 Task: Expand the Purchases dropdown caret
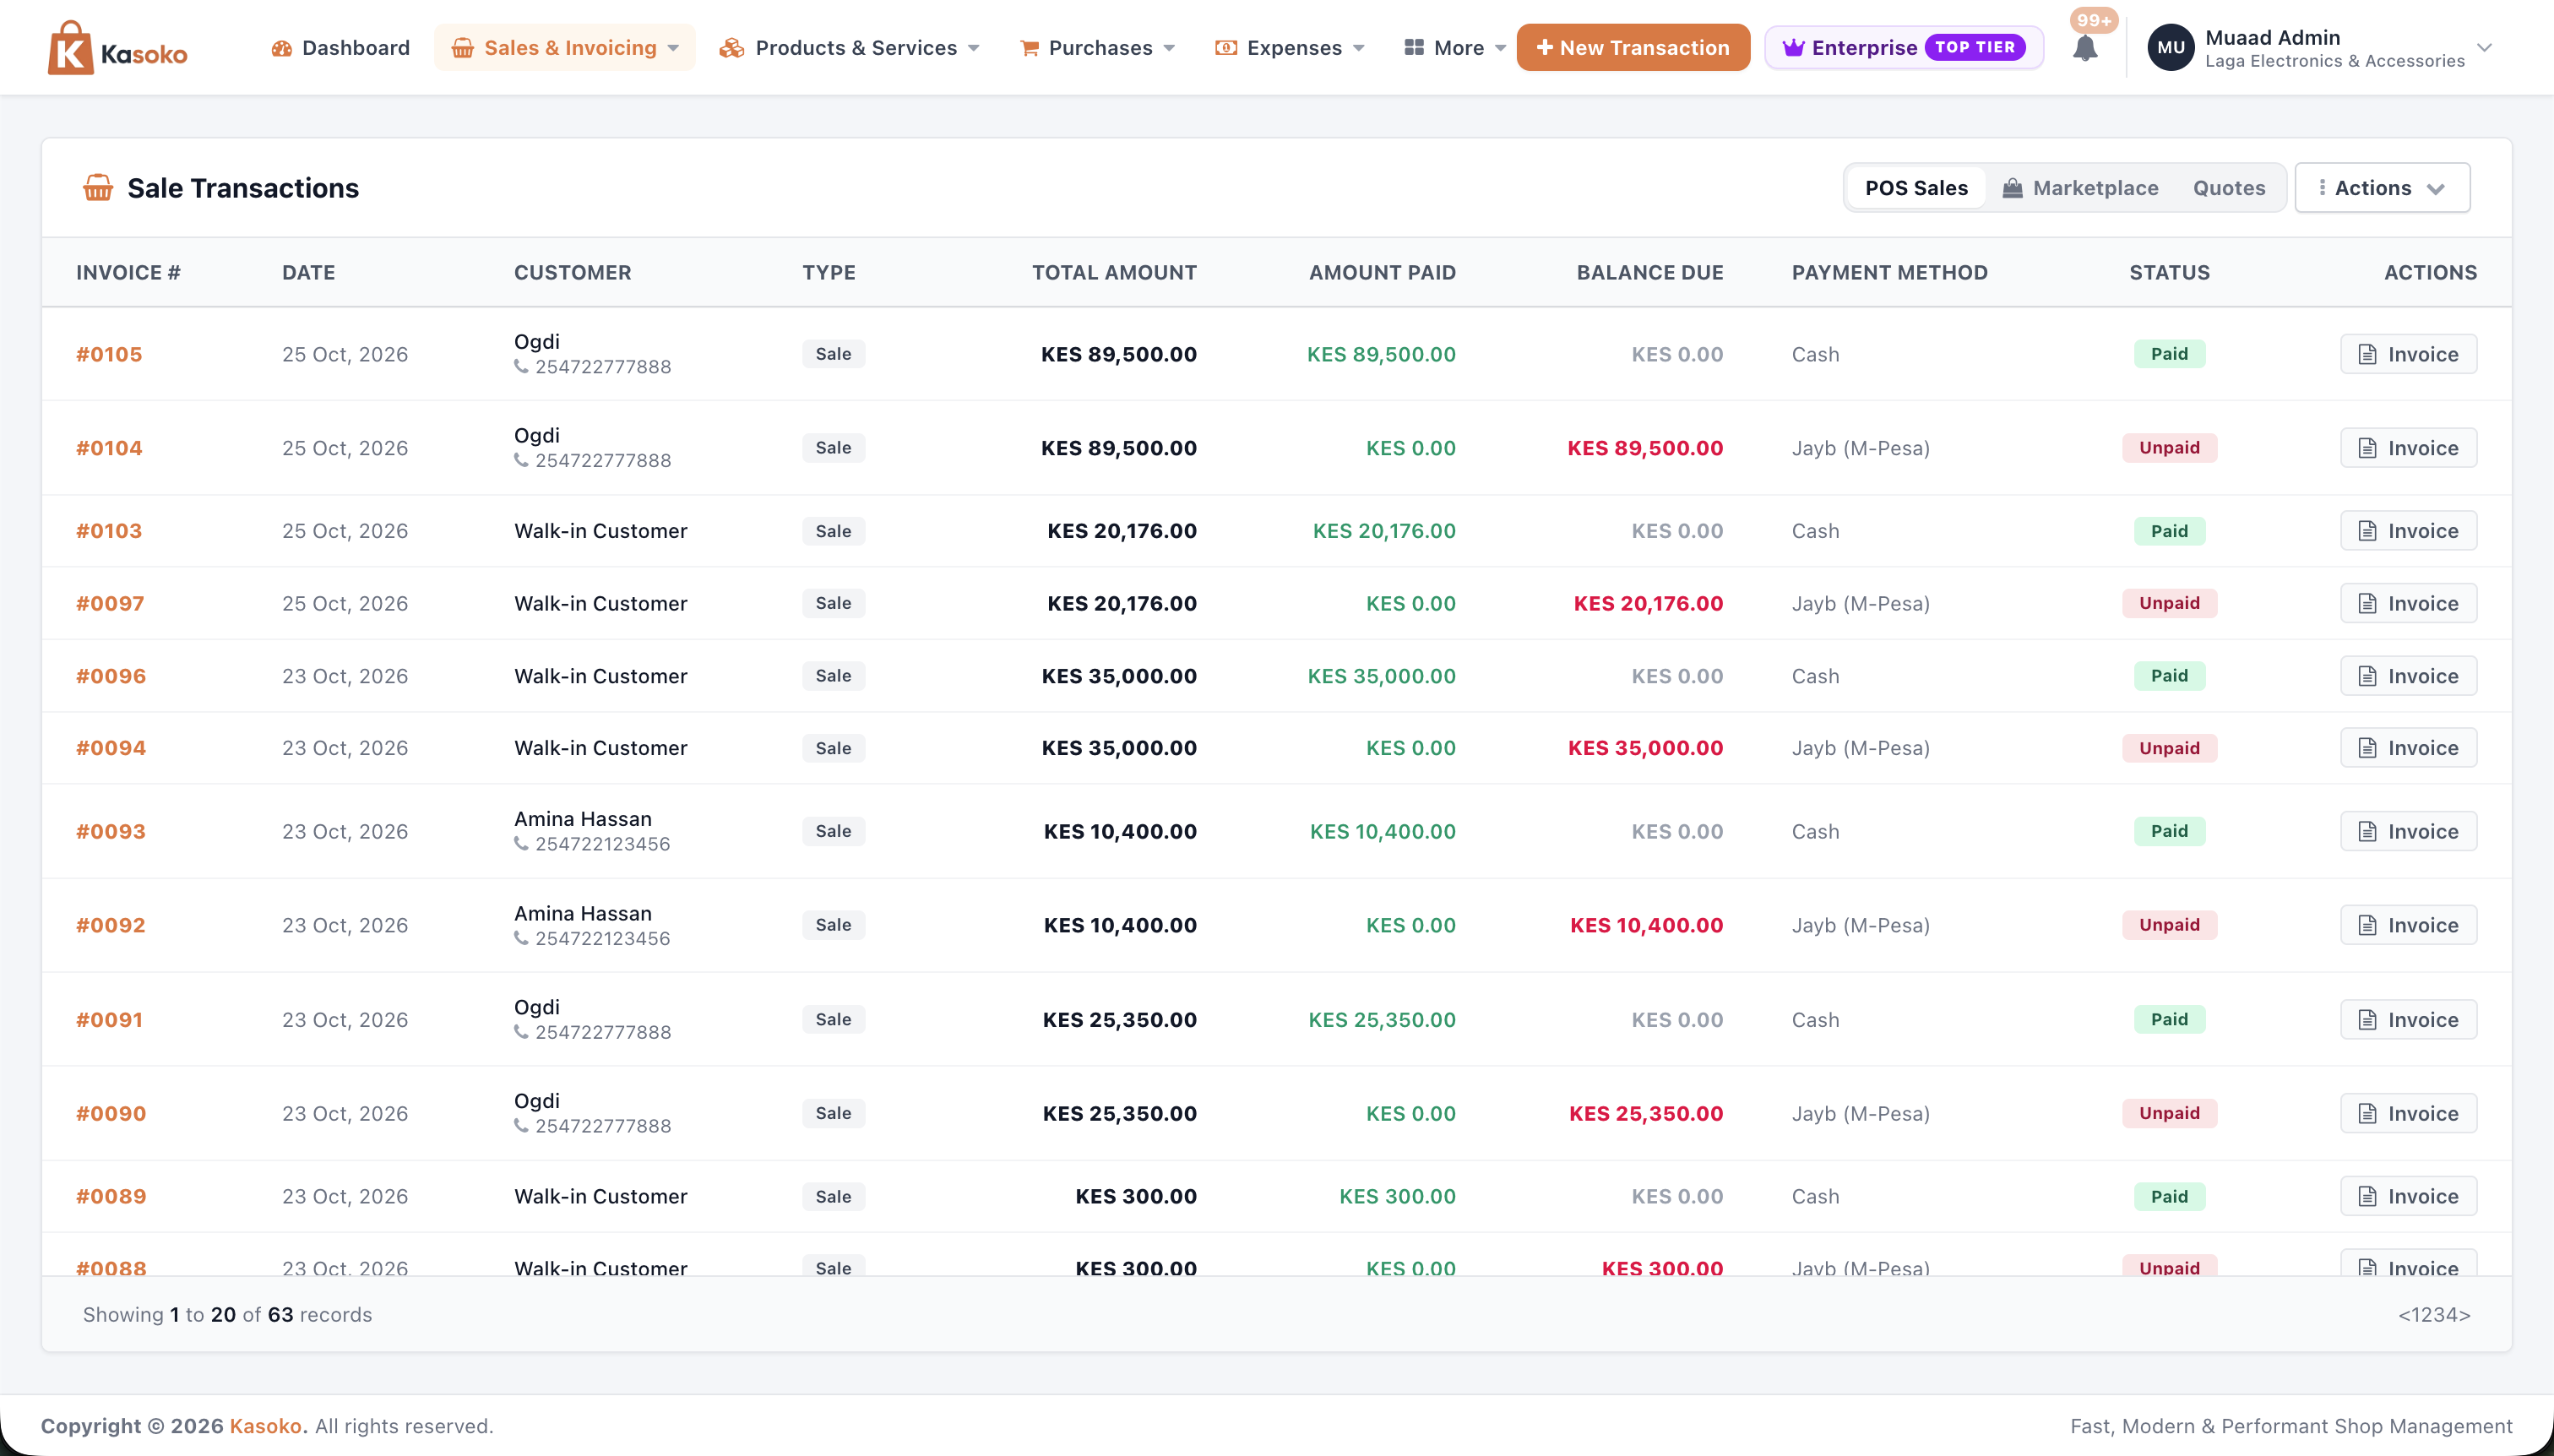click(1169, 49)
